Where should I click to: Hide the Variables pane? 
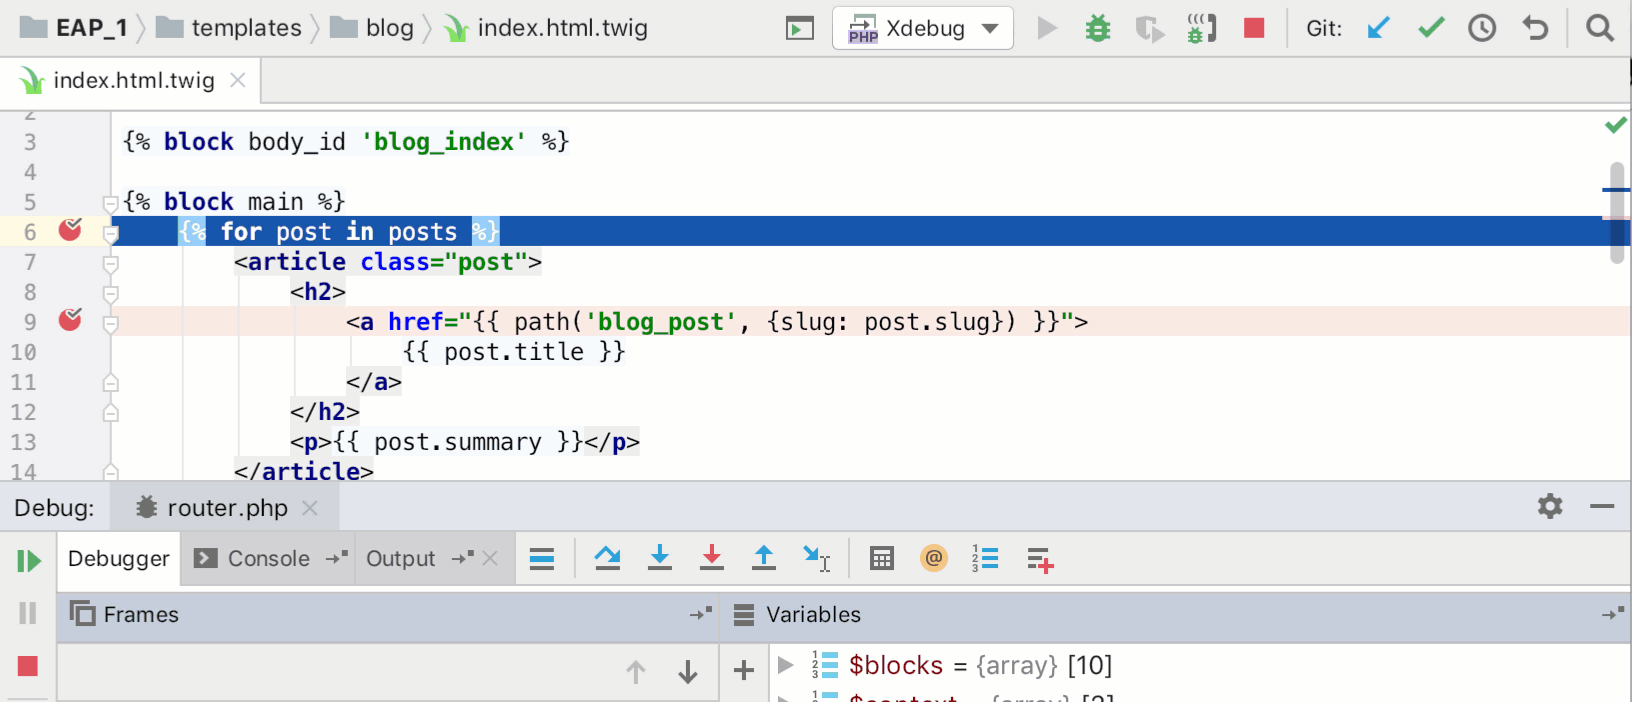click(x=1613, y=614)
